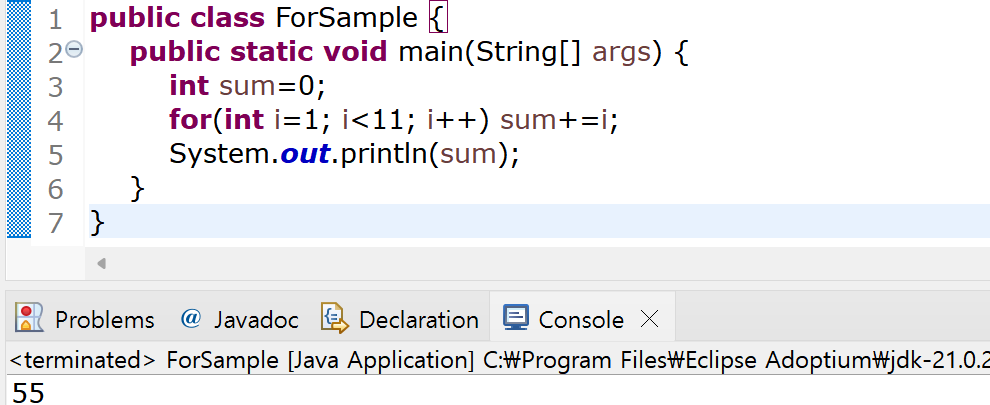
Task: Click the console output 55
Action: point(29,393)
